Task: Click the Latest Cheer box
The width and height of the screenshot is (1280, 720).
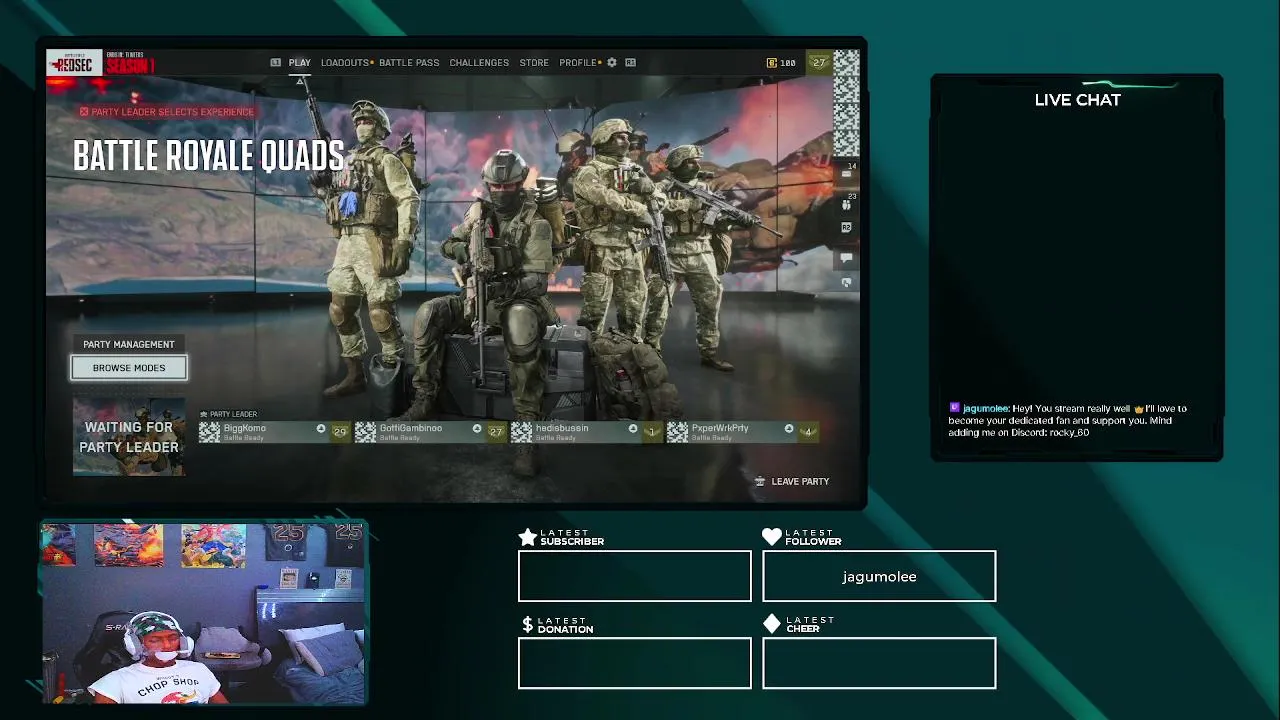Action: [879, 664]
